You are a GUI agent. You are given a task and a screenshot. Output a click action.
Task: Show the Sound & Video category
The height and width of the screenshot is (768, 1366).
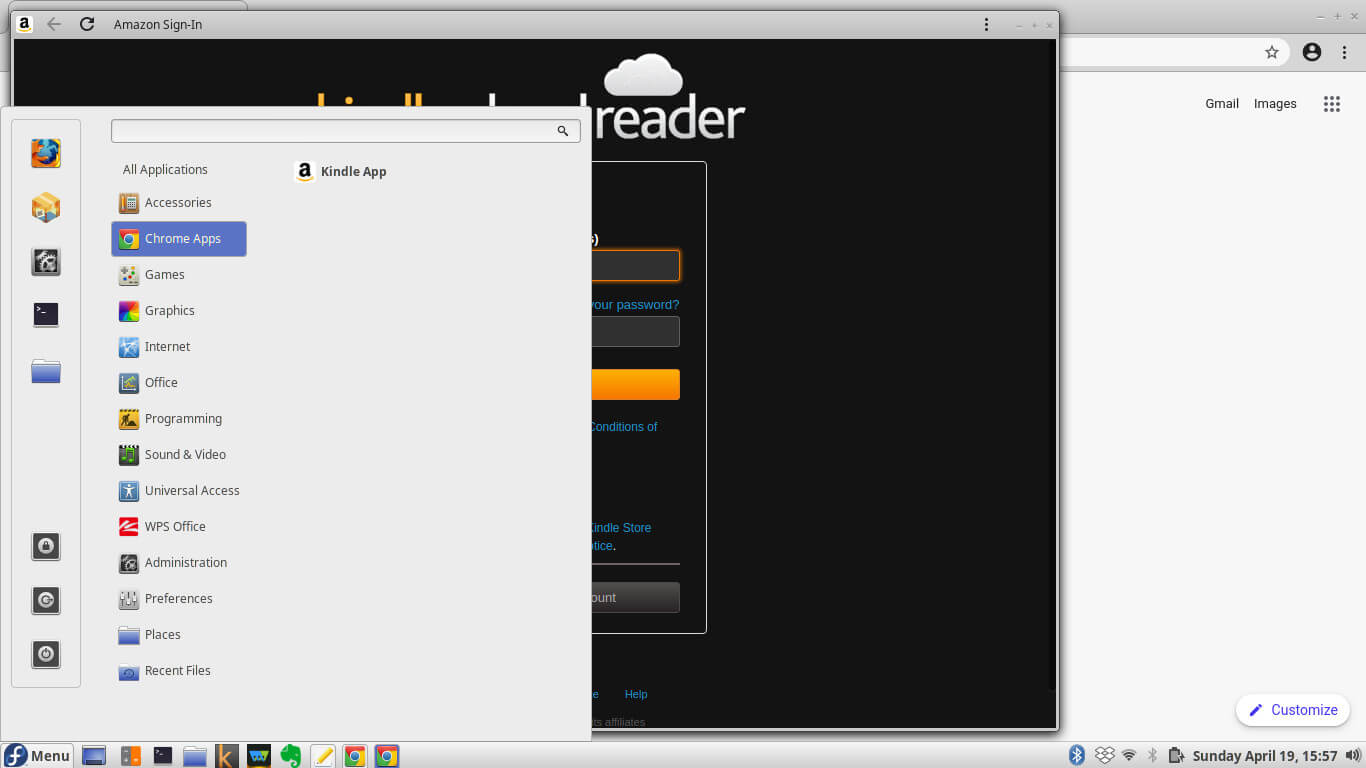coord(185,455)
